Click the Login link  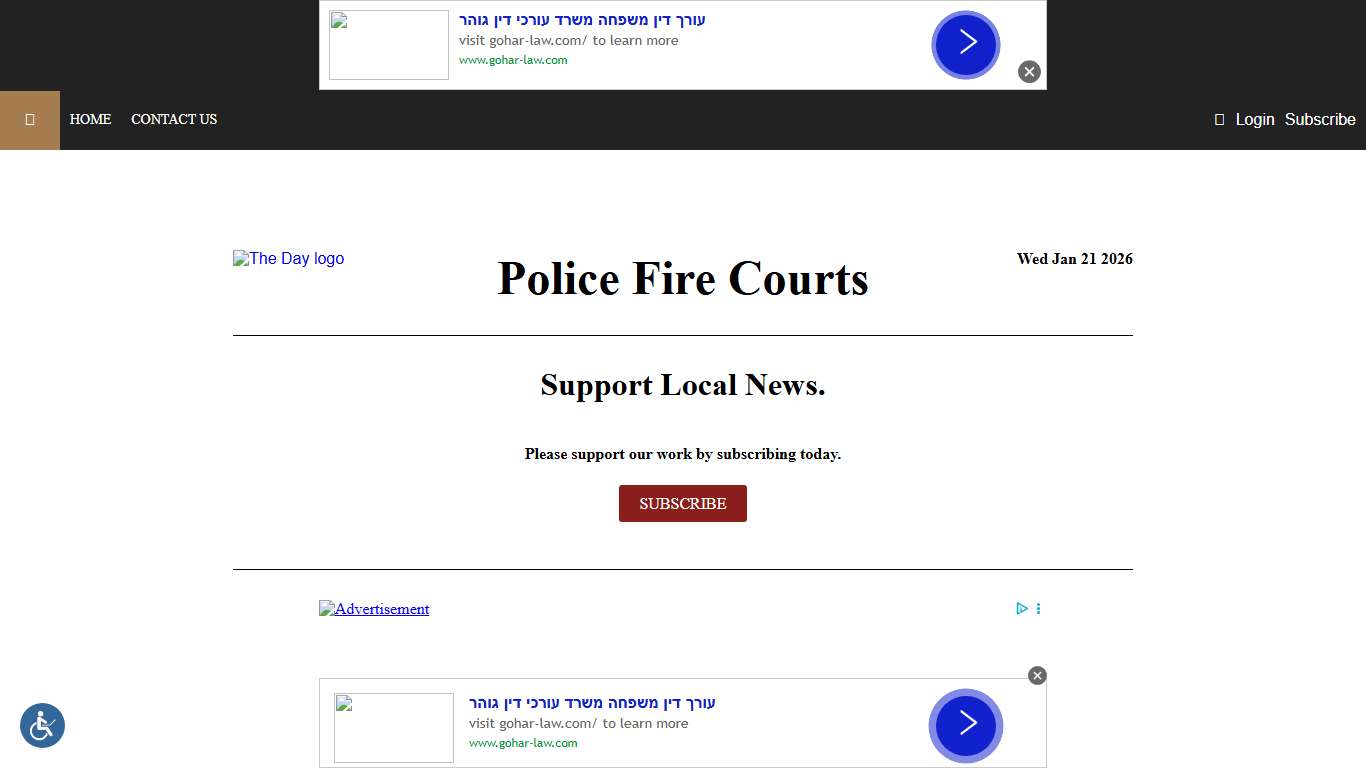click(x=1255, y=119)
